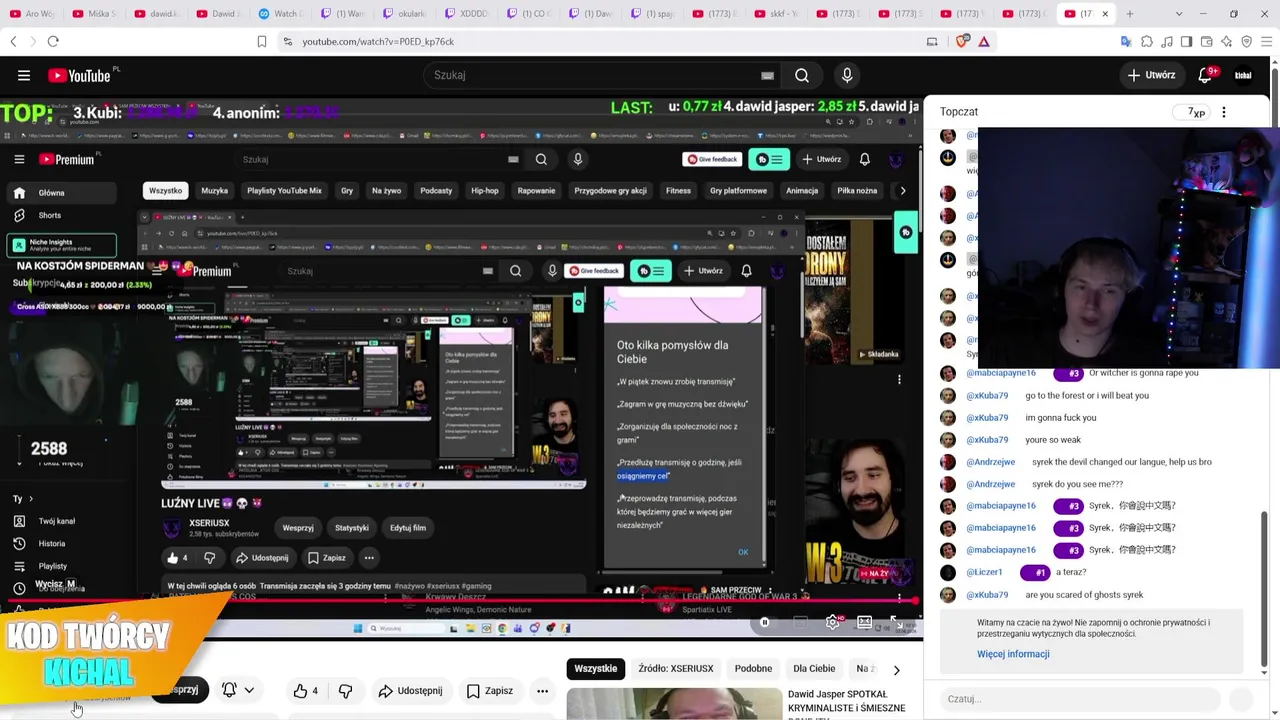1280x720 pixels.
Task: Switch to the "XDDDD" browser tab
Action: [x=466, y=14]
